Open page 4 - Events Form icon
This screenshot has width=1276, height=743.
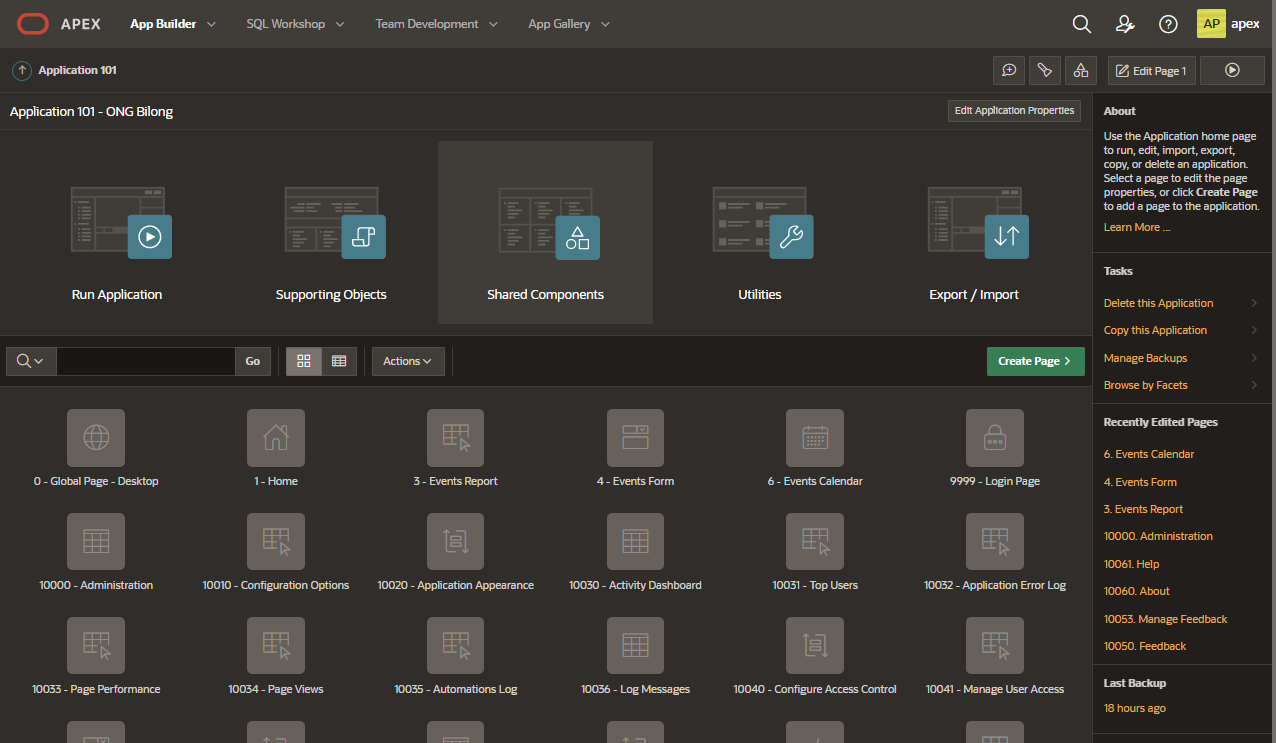pyautogui.click(x=635, y=438)
